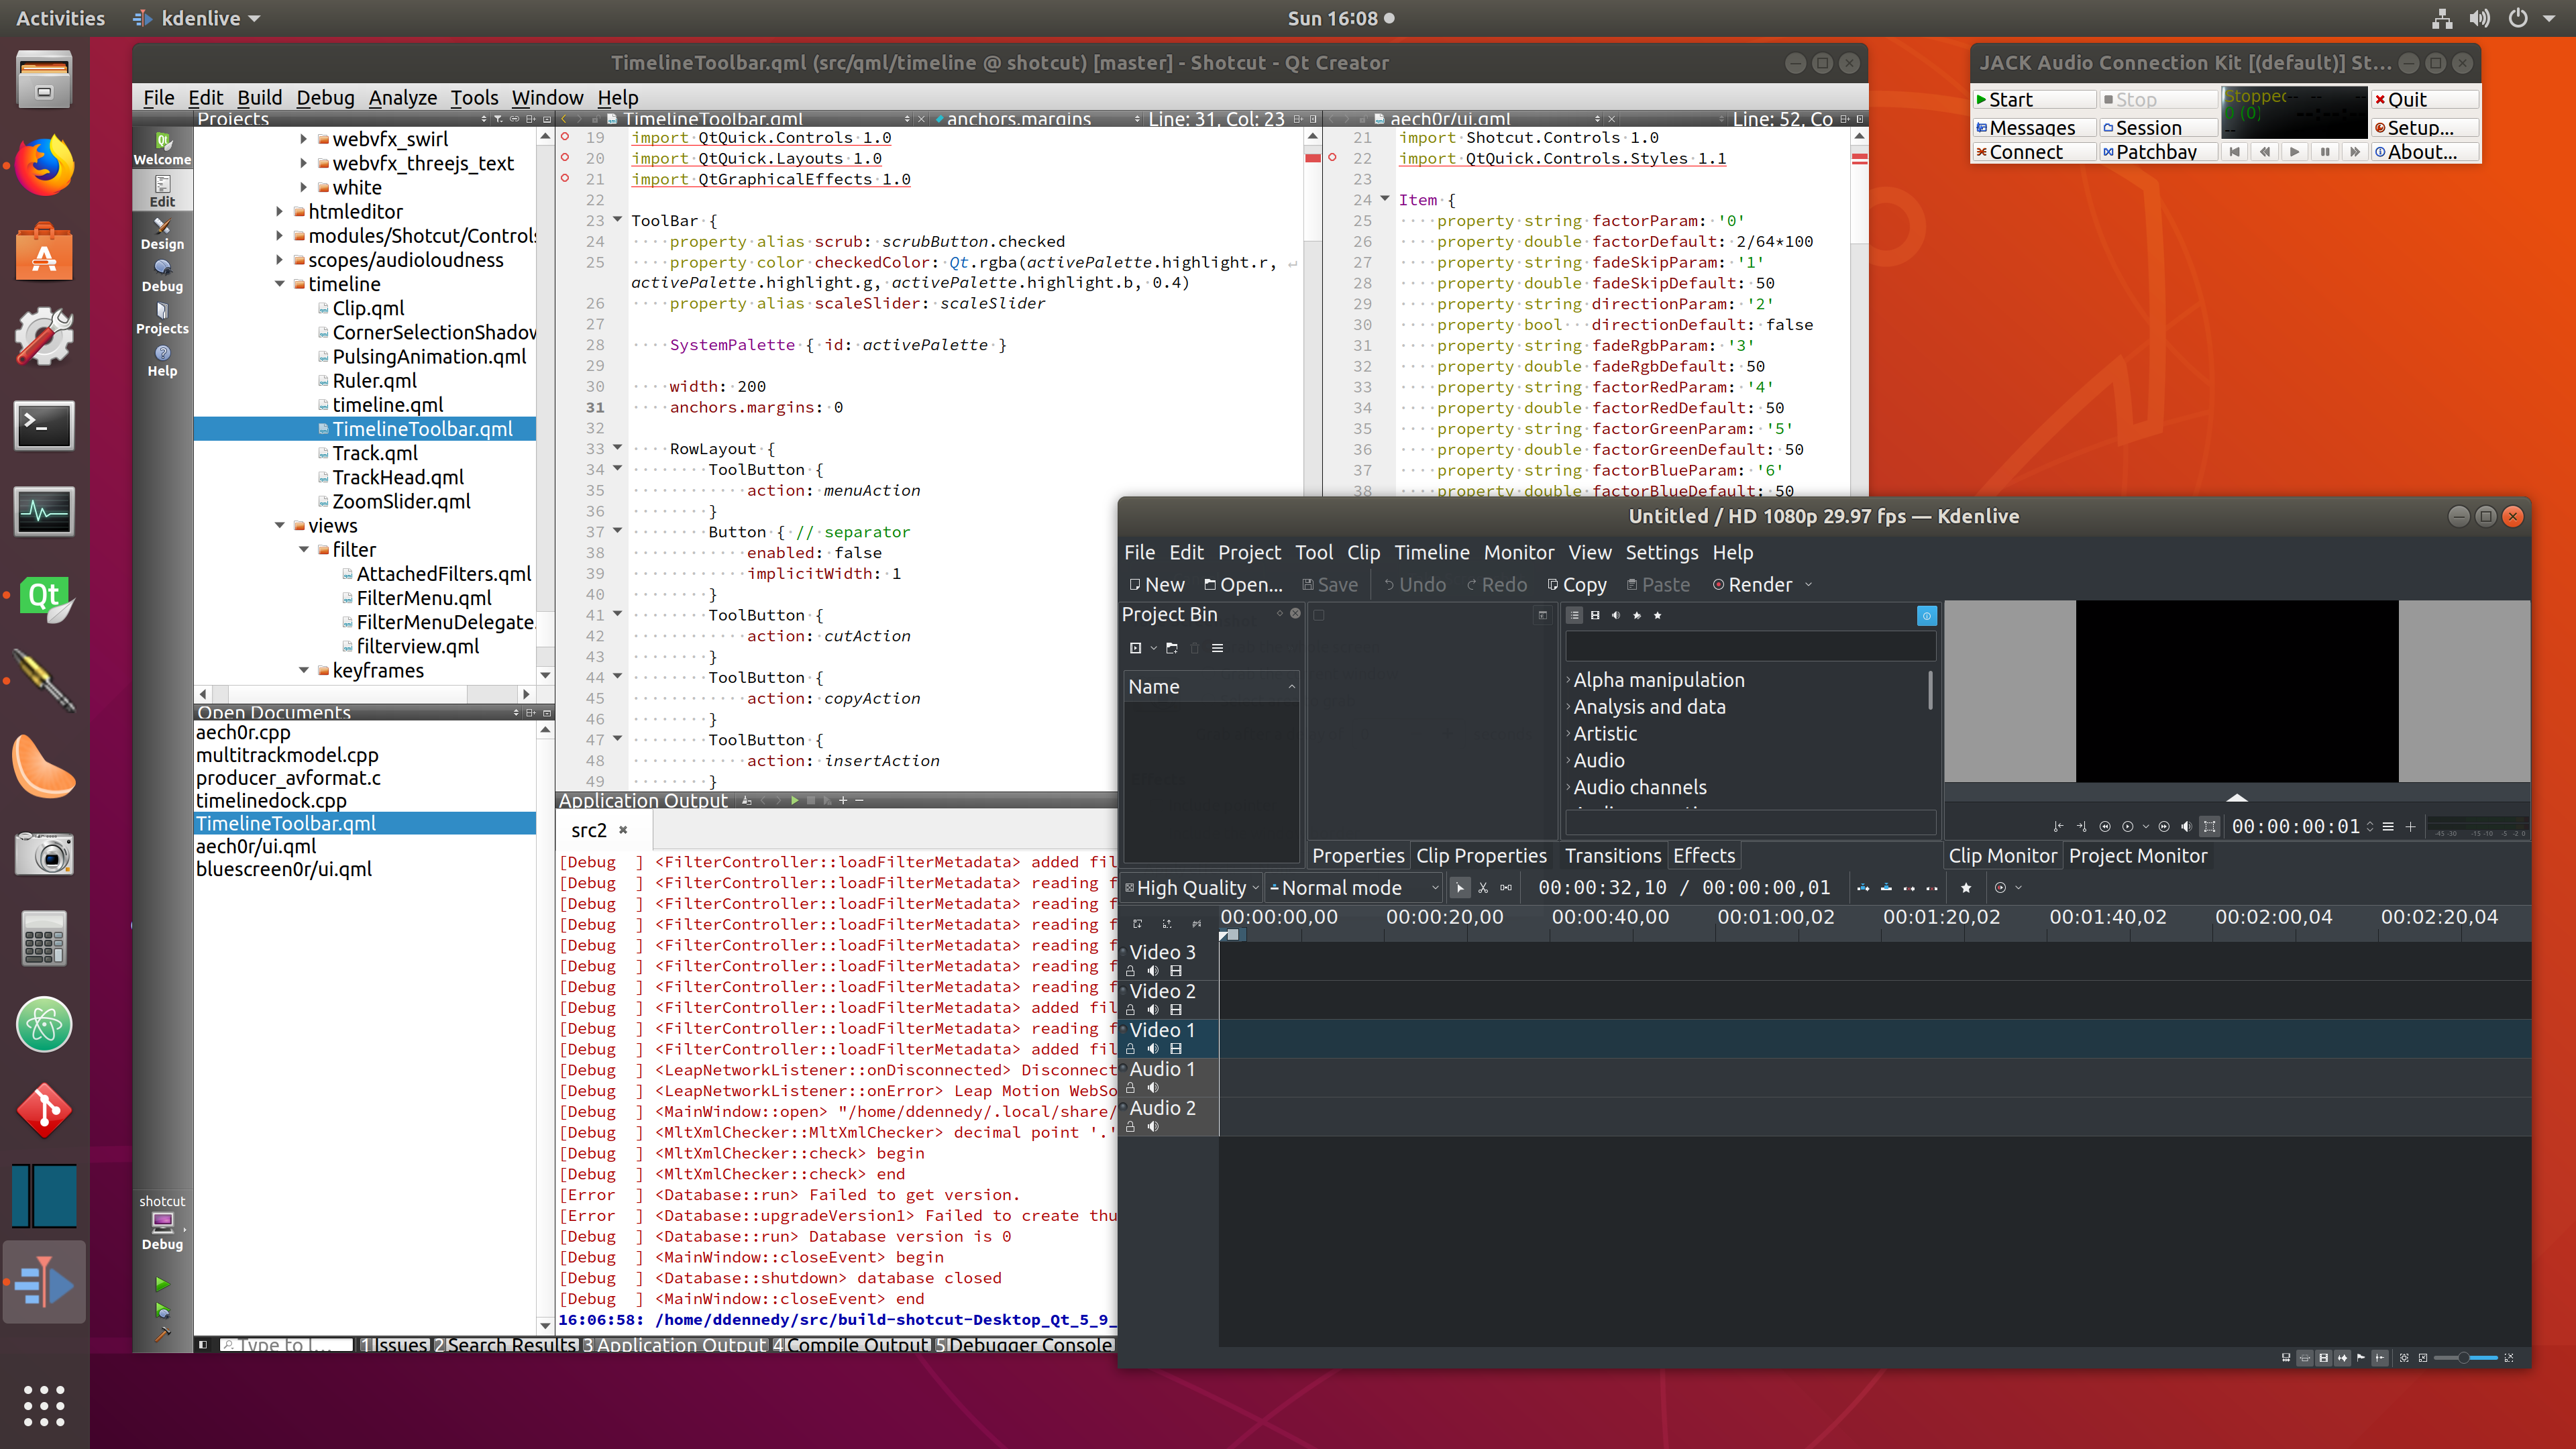
Task: Expand the Audio effects category
Action: [1568, 760]
